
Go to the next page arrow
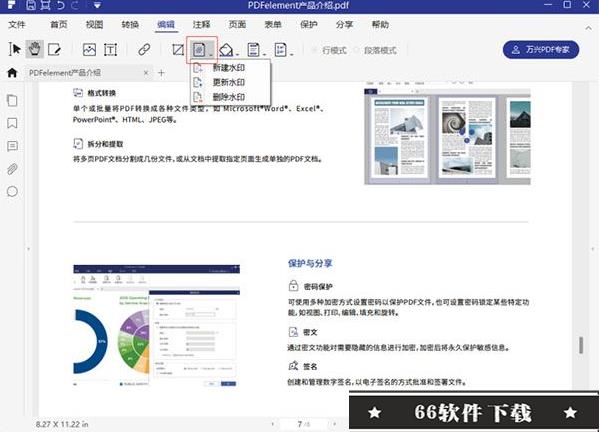(334, 424)
